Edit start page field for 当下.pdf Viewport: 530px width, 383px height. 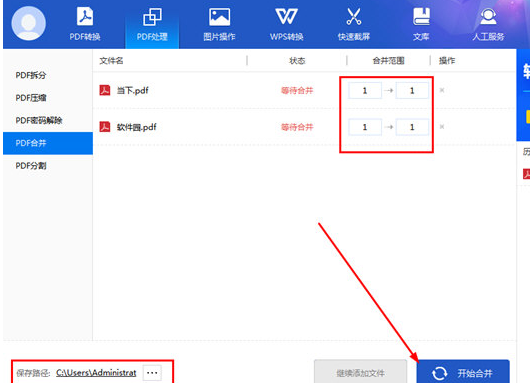(365, 91)
